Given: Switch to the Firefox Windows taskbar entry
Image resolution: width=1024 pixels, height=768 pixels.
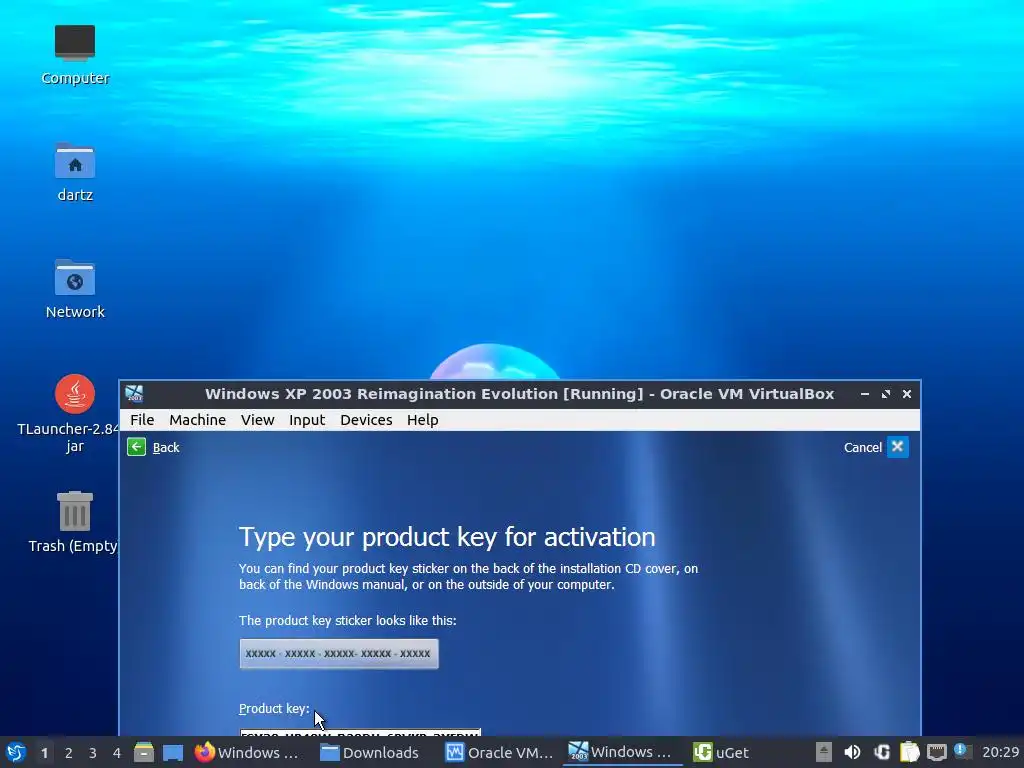Looking at the screenshot, I should click(247, 752).
